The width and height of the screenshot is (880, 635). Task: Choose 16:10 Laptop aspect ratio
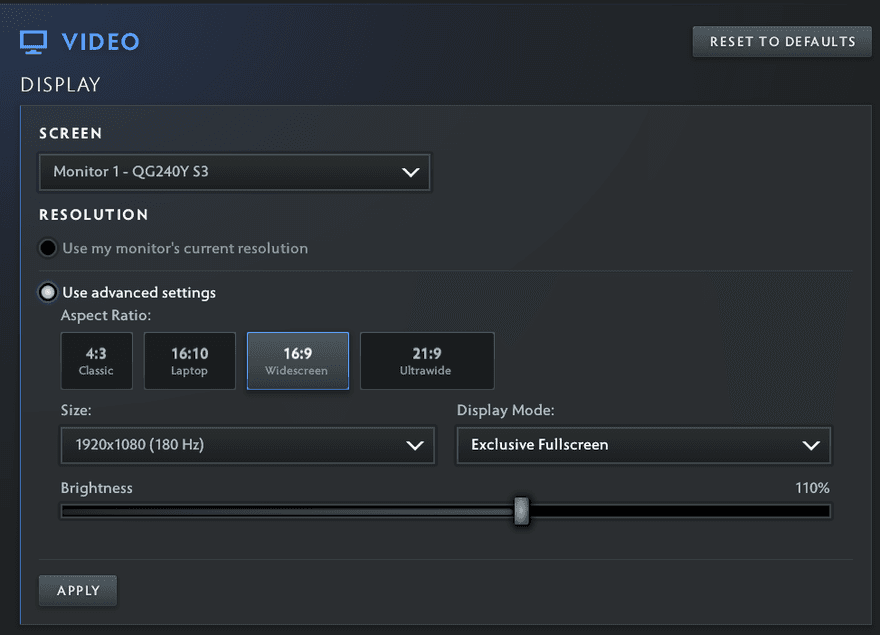[x=190, y=361]
